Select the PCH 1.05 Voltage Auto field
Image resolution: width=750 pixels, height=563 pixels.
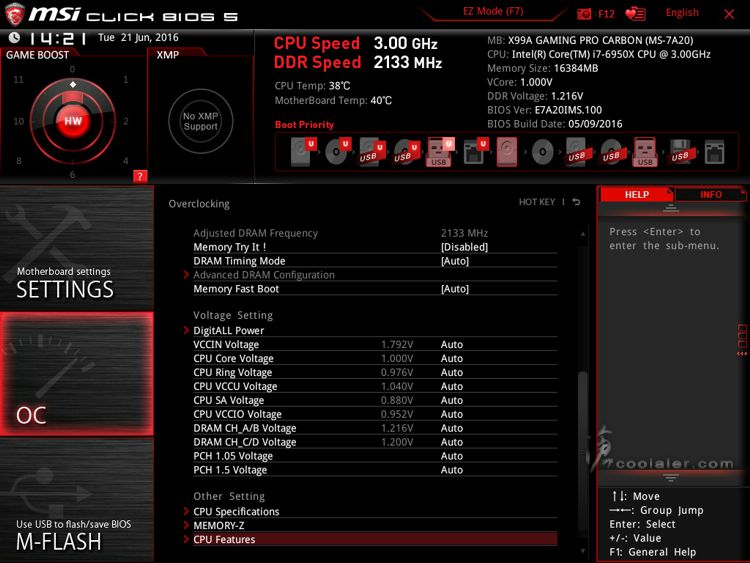coord(452,456)
